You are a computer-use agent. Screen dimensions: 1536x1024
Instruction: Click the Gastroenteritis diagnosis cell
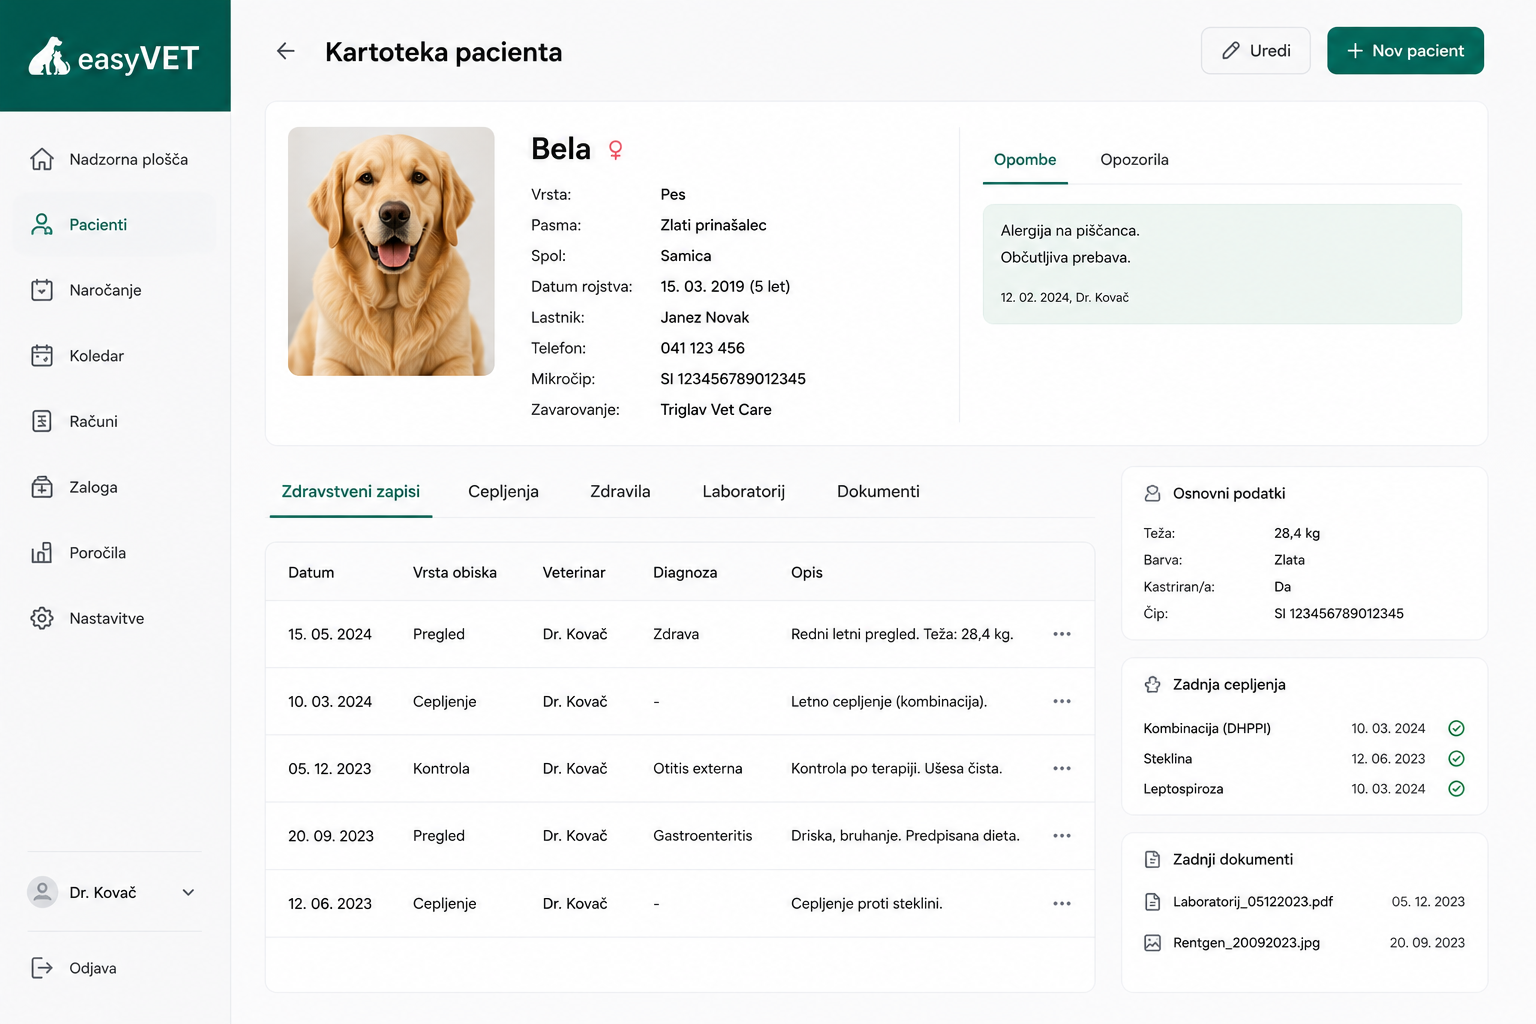point(703,836)
